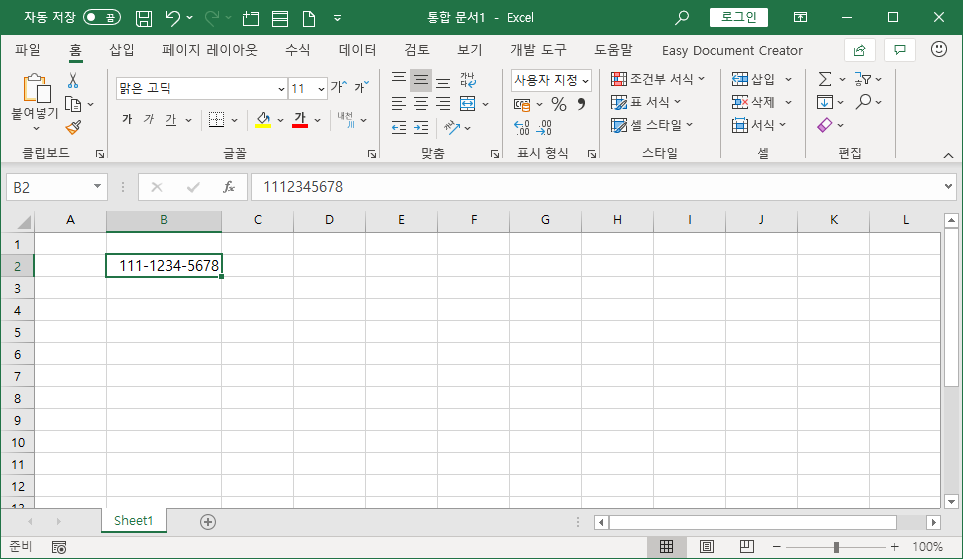Apply the fill color bucket

tap(263, 119)
